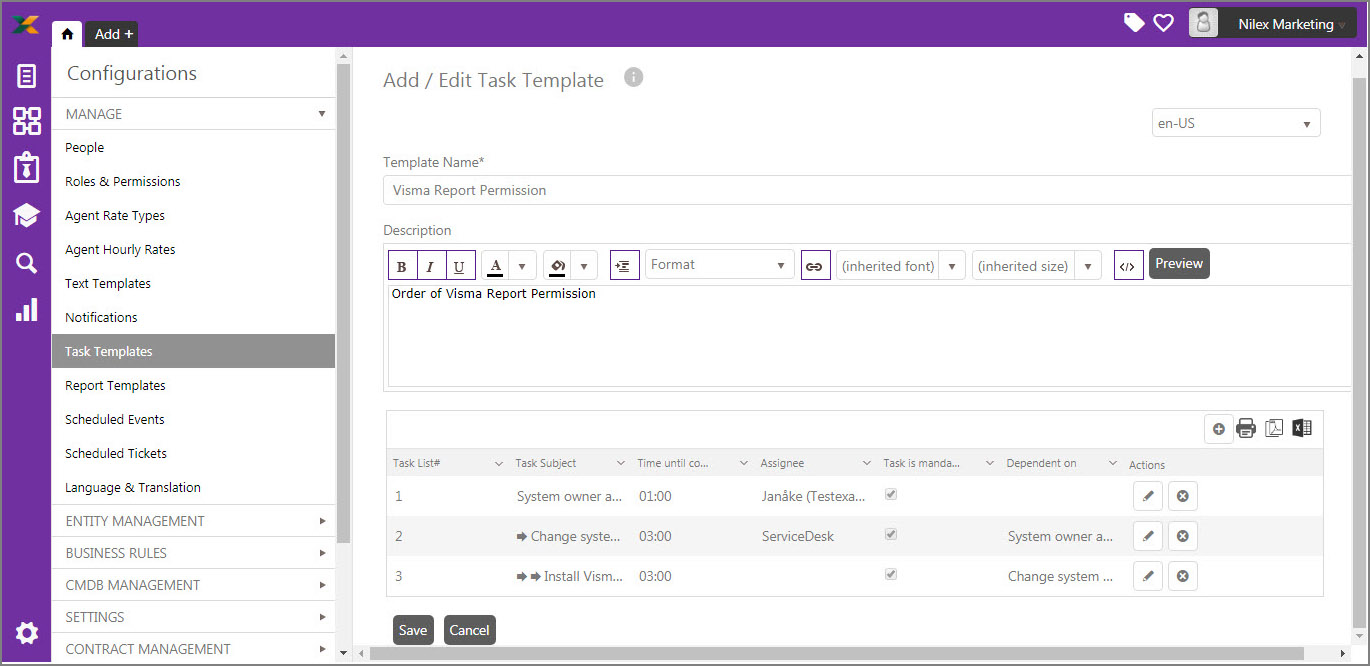Open Dependent on column menu arrow

1113,463
